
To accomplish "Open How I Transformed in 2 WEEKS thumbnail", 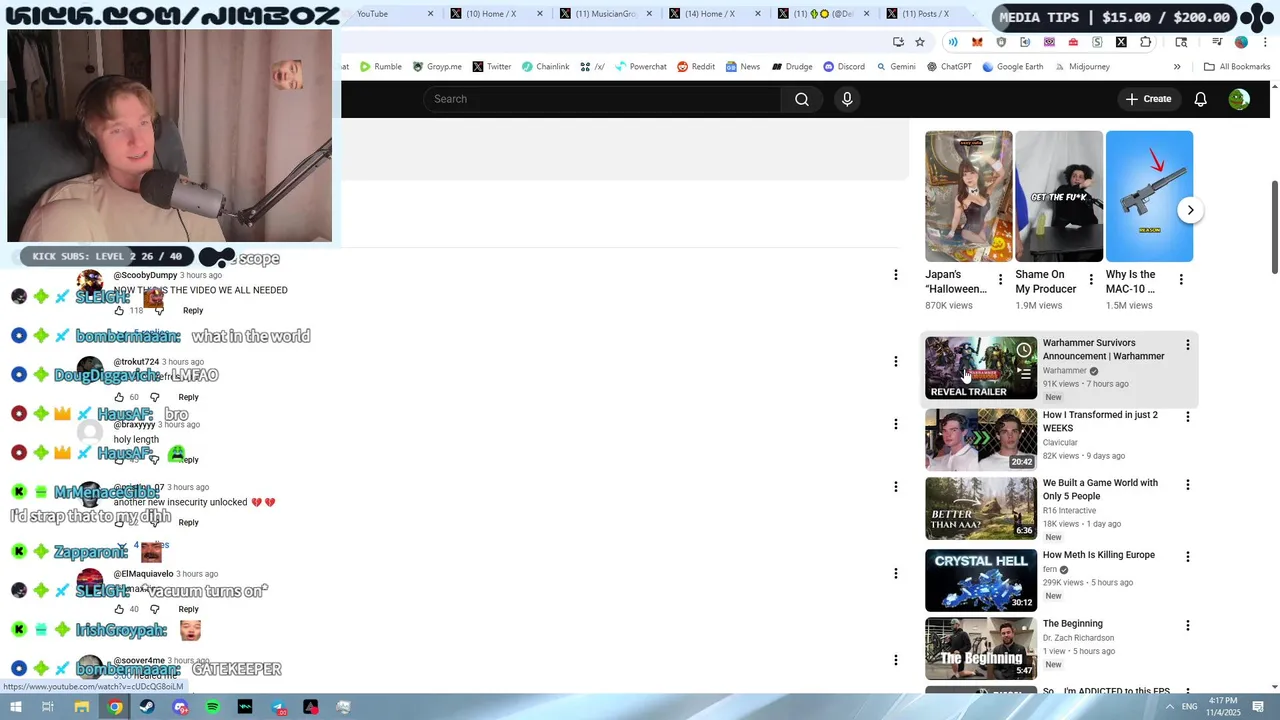I will click(981, 439).
